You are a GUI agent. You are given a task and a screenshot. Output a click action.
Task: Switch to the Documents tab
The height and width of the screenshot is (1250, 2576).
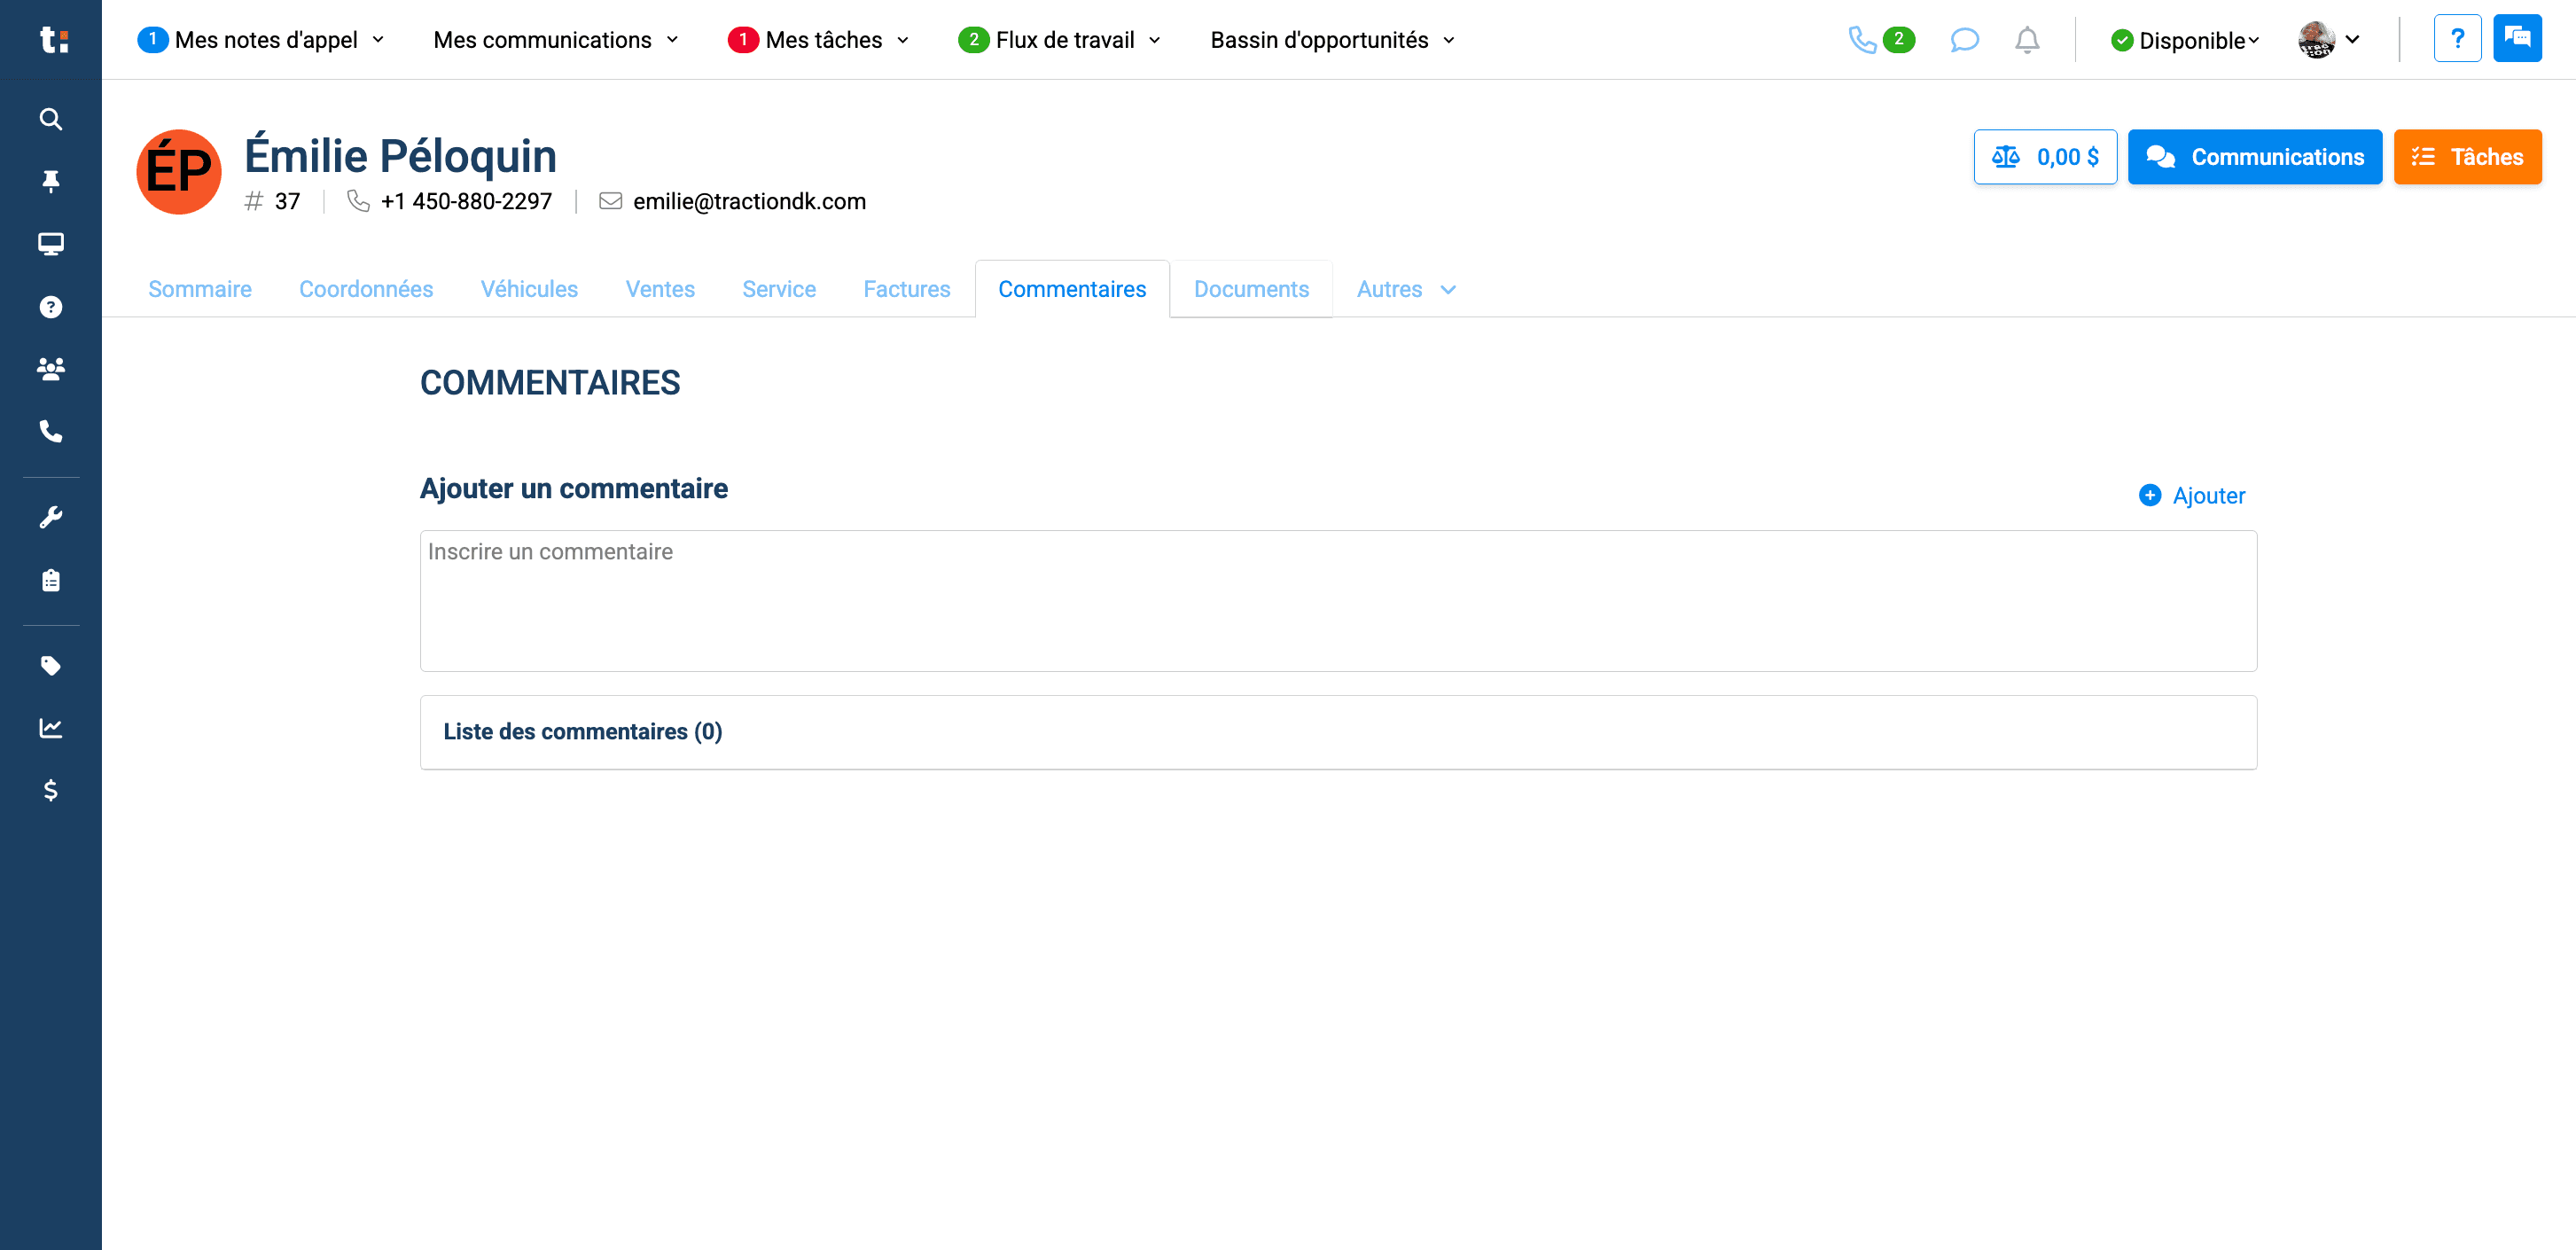(x=1251, y=289)
